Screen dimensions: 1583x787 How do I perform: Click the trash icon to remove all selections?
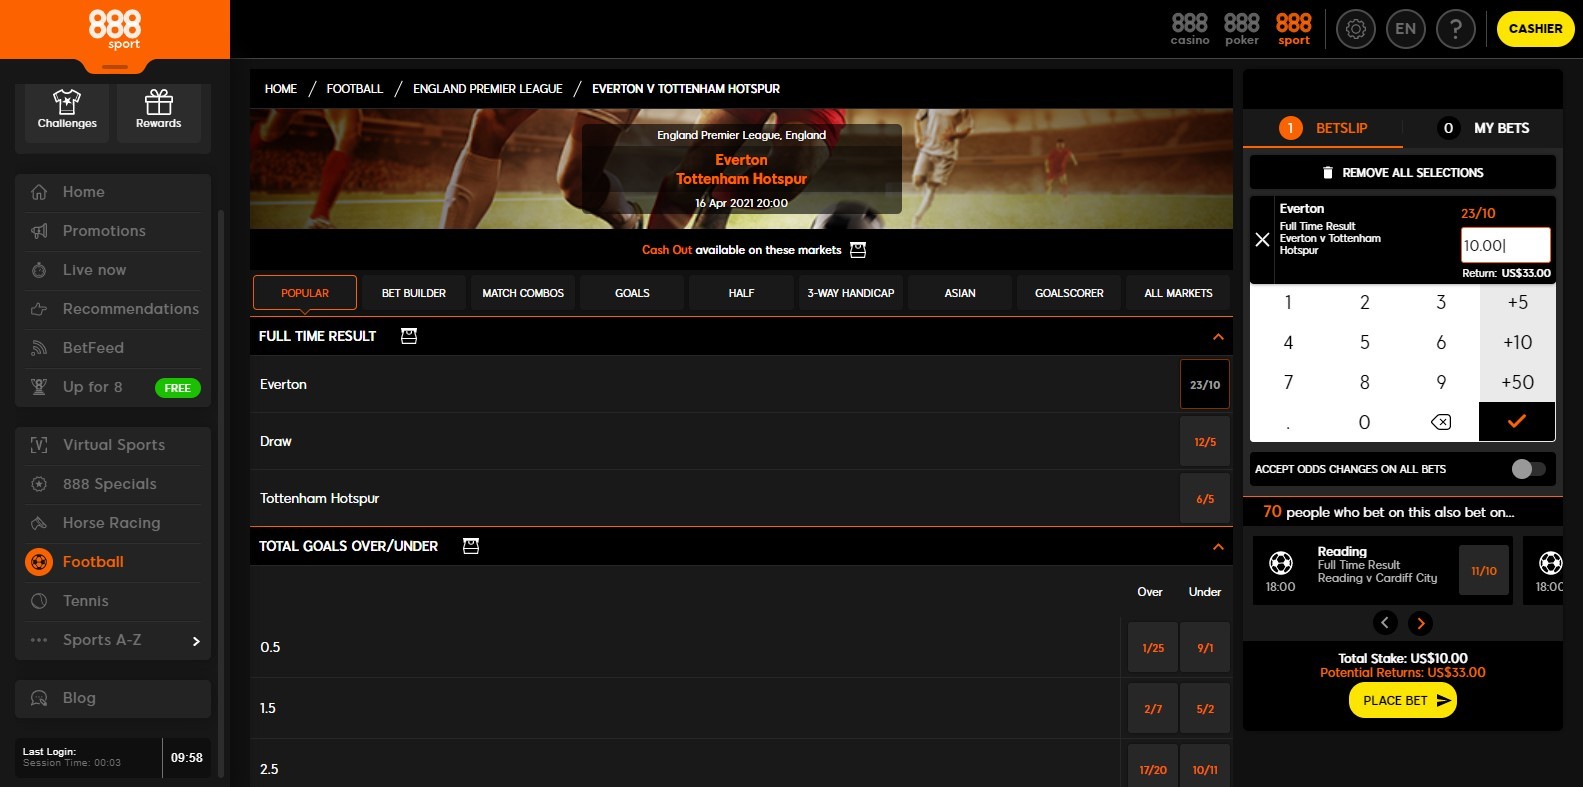click(x=1328, y=173)
